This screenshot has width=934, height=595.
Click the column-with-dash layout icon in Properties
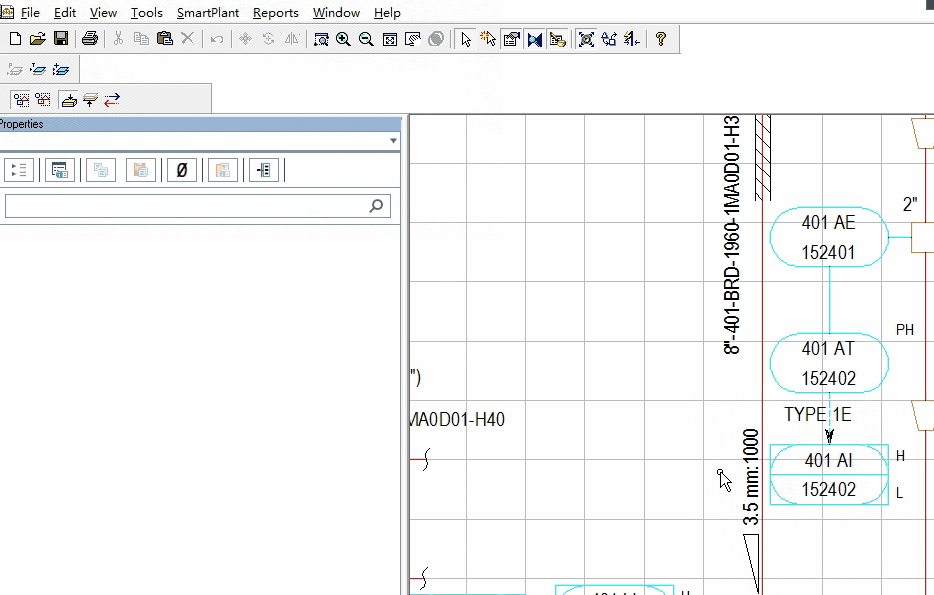click(264, 170)
